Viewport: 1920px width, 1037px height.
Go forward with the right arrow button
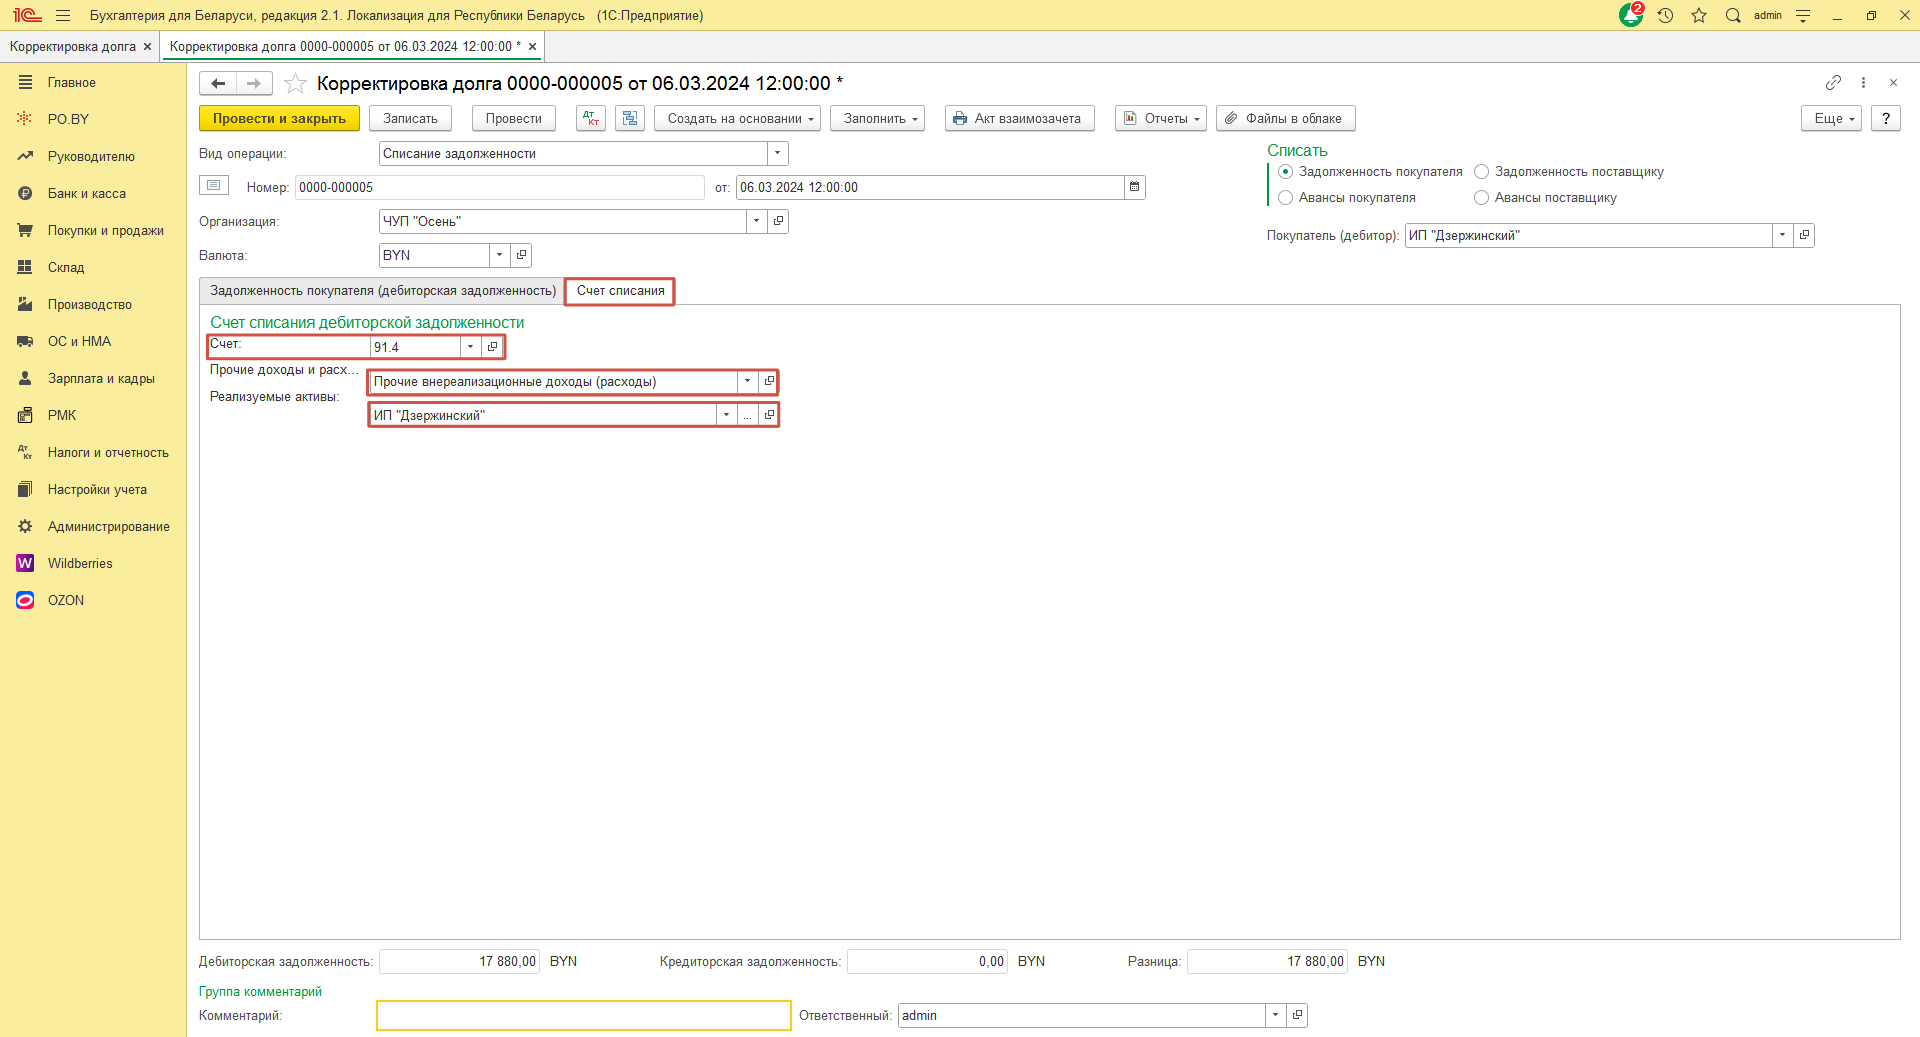point(254,83)
